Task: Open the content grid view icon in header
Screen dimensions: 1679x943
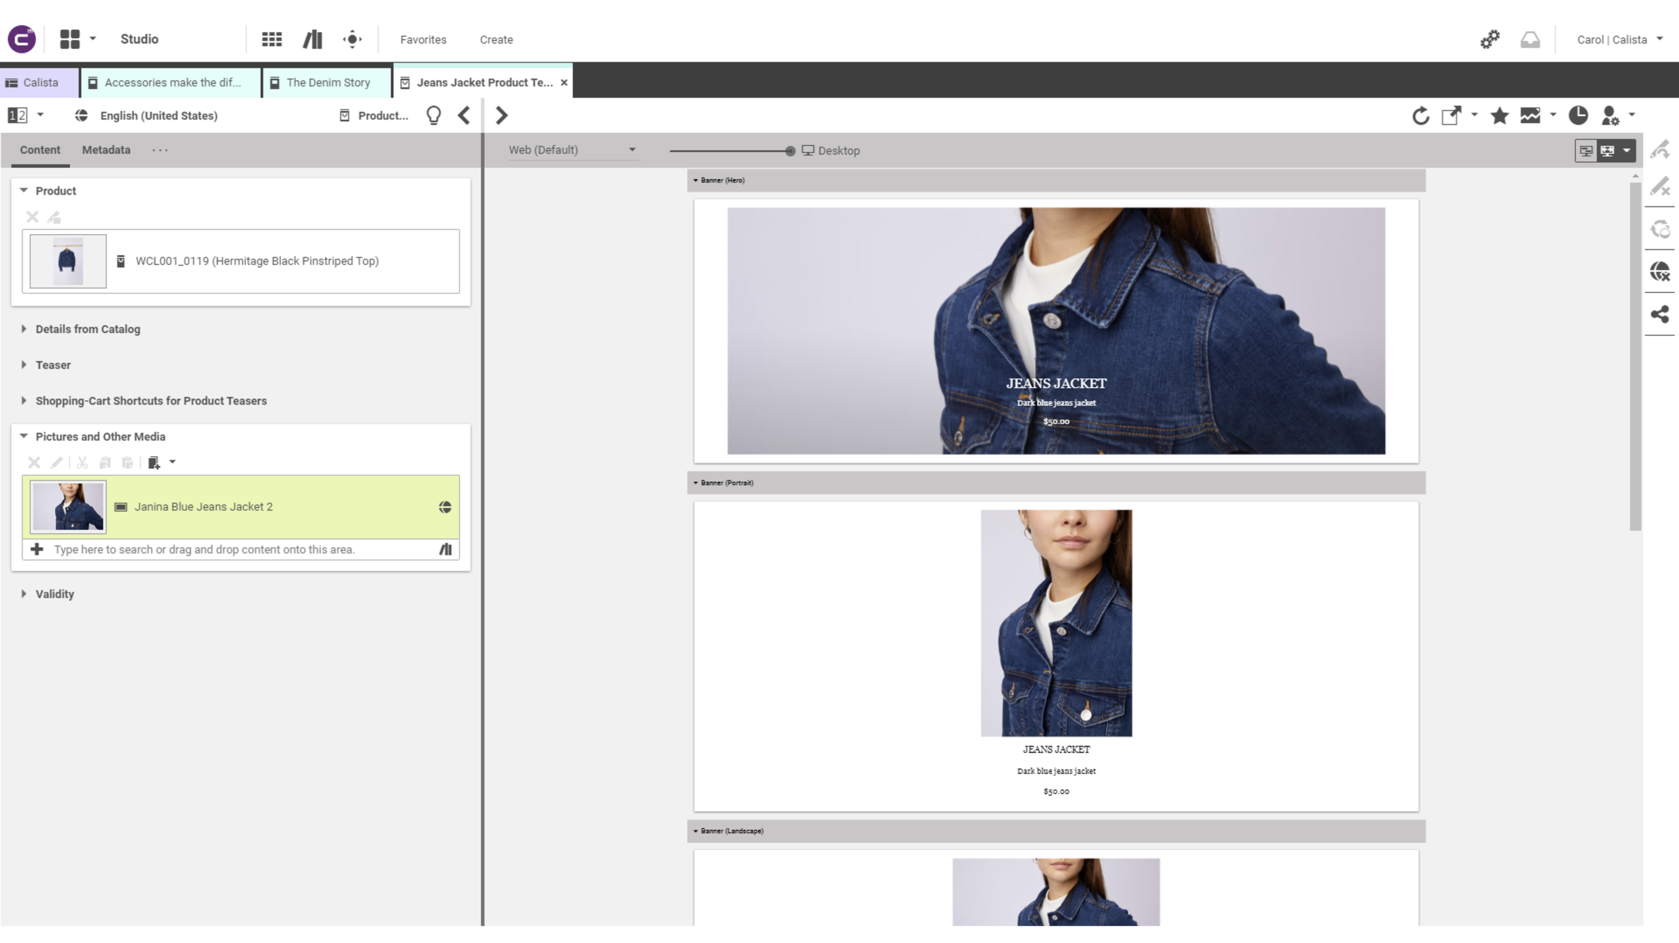Action: [x=272, y=39]
